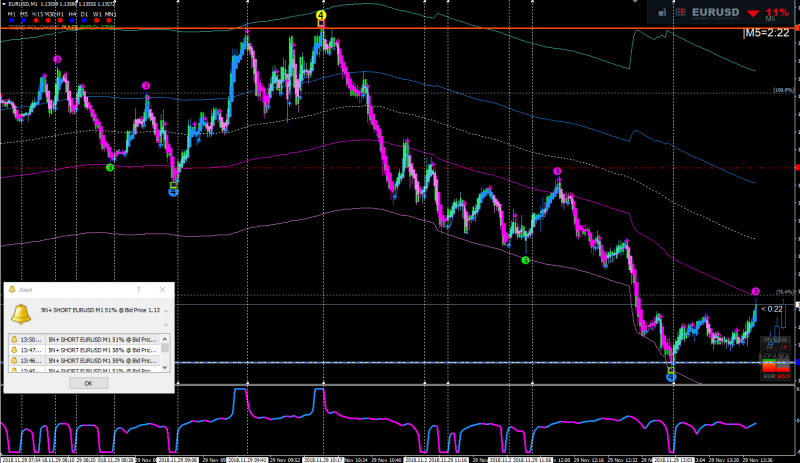The image size is (800, 463).
Task: Click the EURUSD,M1 price header text
Action: pos(62,4)
